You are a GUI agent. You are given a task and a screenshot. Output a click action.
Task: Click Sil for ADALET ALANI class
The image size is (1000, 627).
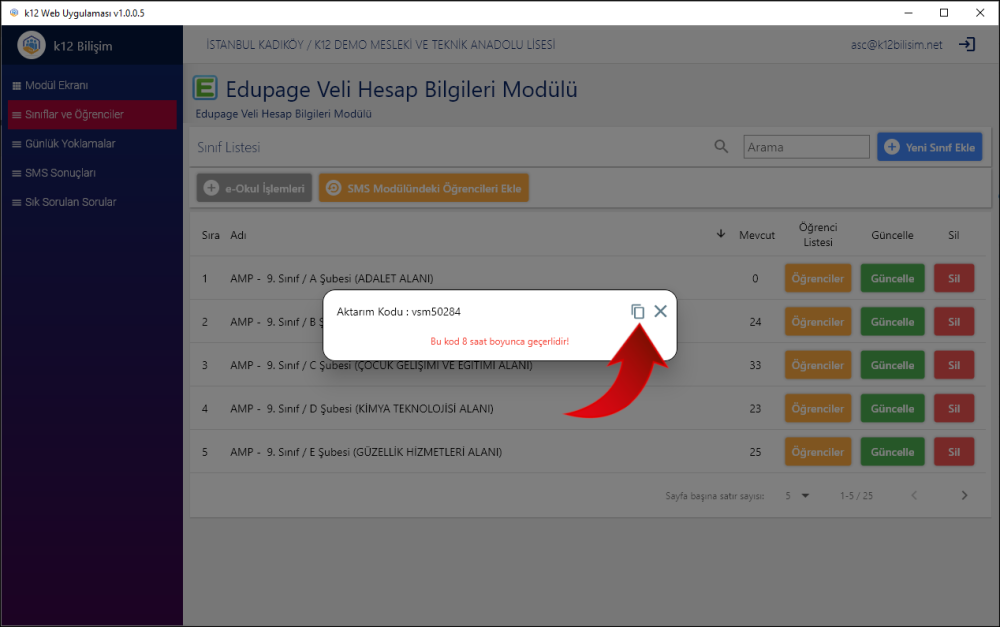tap(954, 278)
